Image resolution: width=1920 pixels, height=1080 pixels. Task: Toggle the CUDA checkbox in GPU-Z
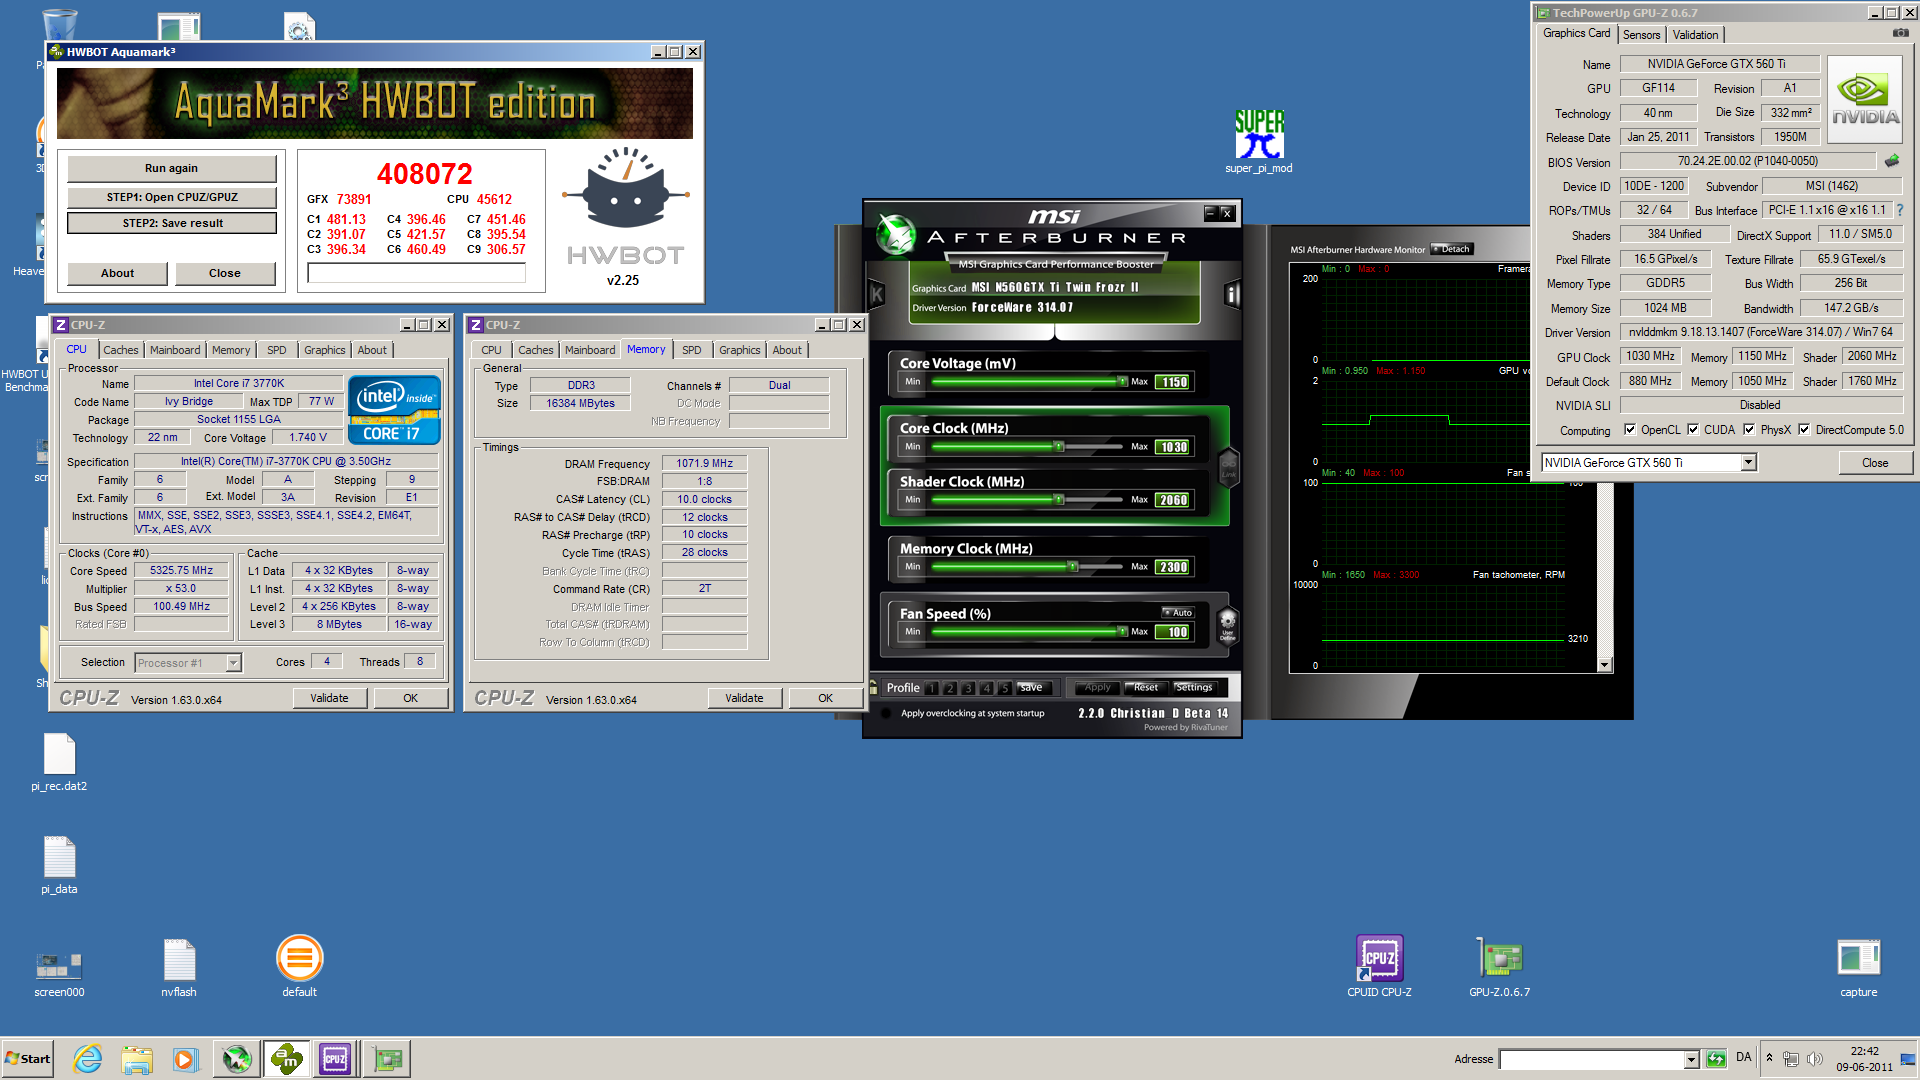click(x=1693, y=430)
